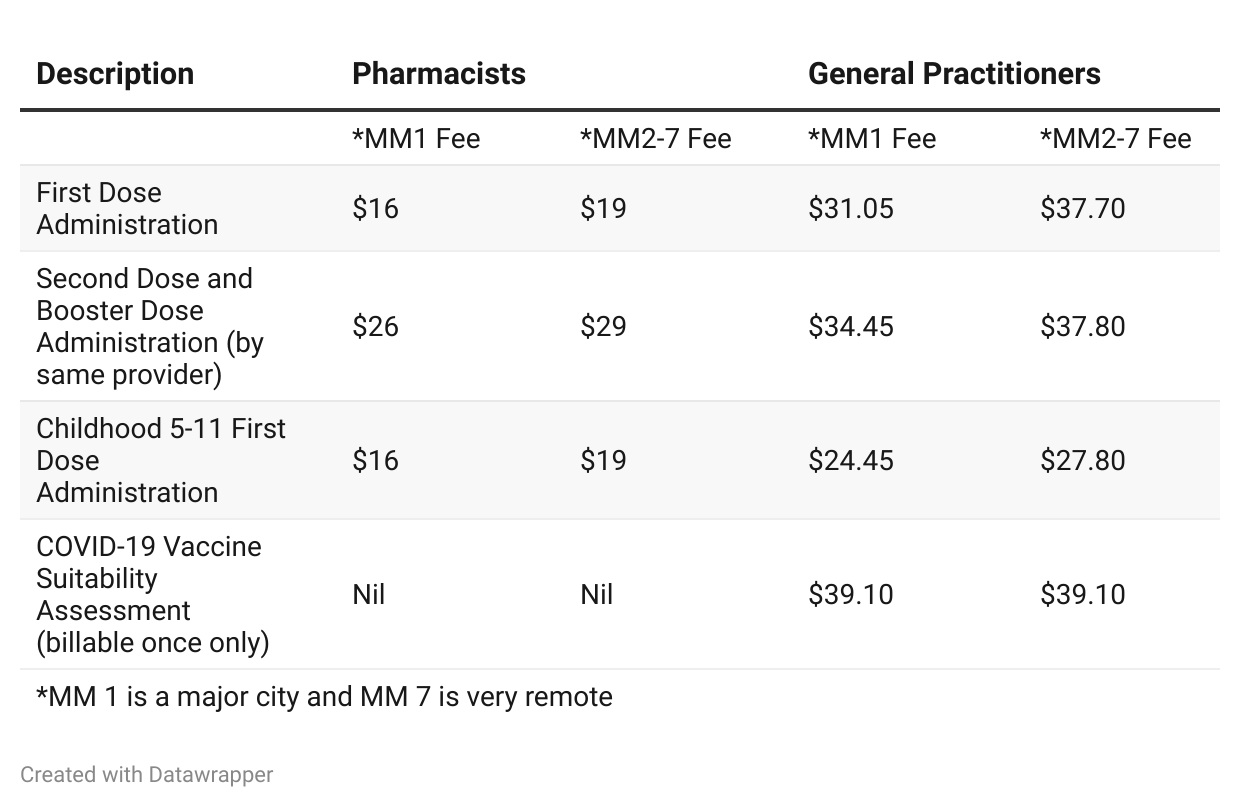Open the Created with Datawrapper link
Image resolution: width=1240 pixels, height=808 pixels.
147,774
